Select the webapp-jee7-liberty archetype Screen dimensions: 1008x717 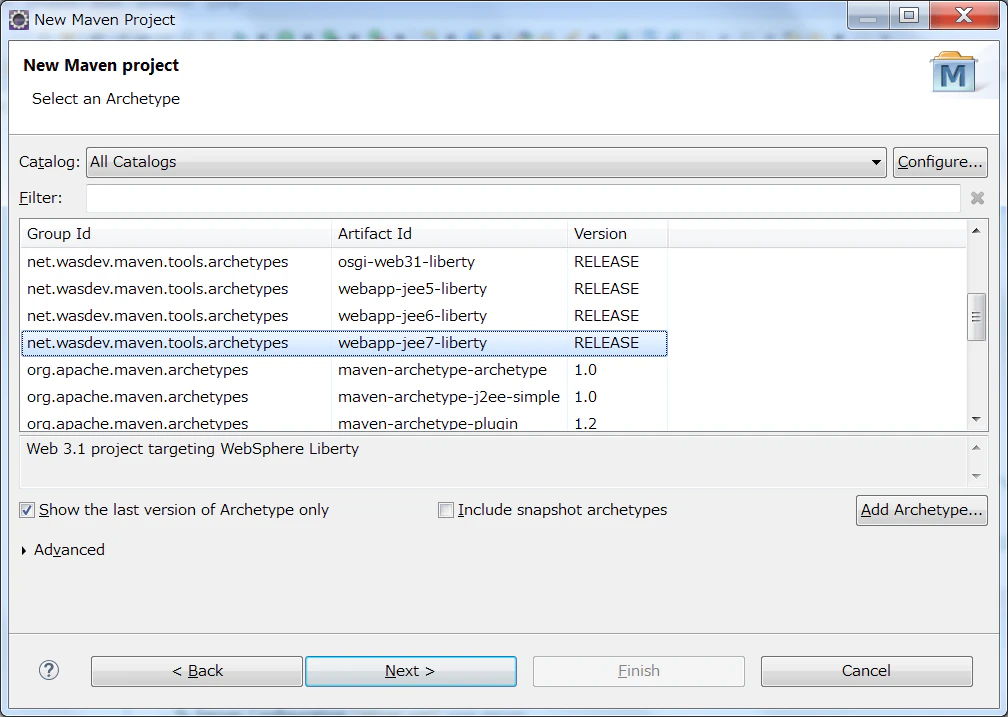(x=345, y=343)
